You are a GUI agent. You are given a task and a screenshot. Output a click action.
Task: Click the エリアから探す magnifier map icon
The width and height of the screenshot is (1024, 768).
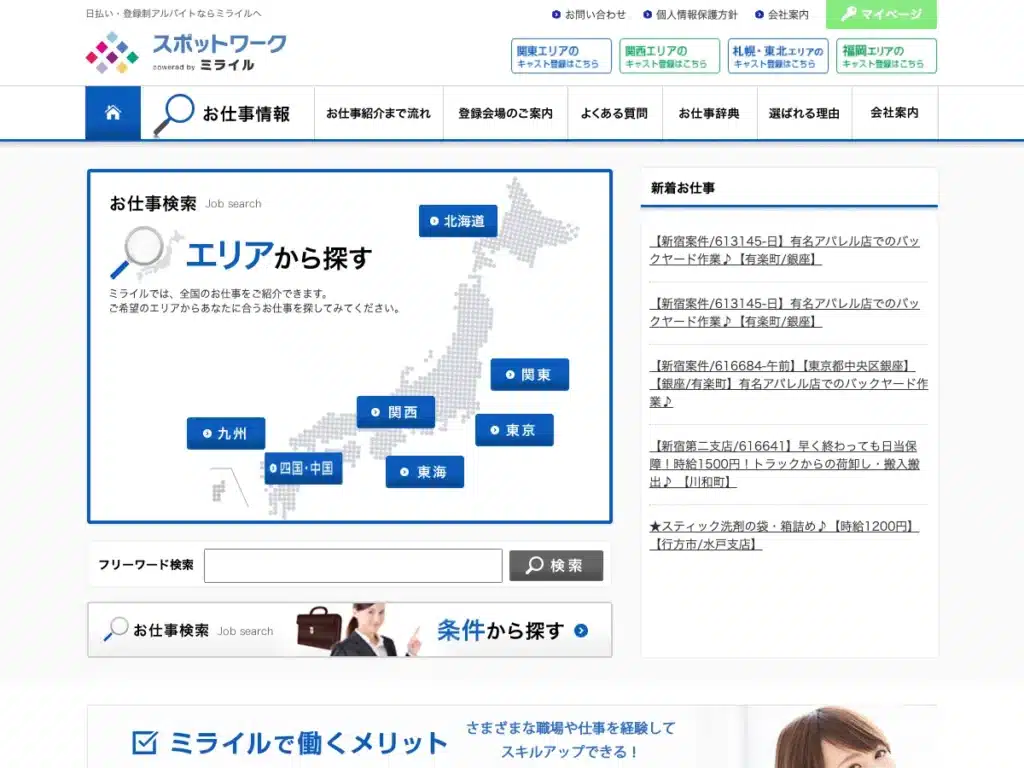(146, 253)
